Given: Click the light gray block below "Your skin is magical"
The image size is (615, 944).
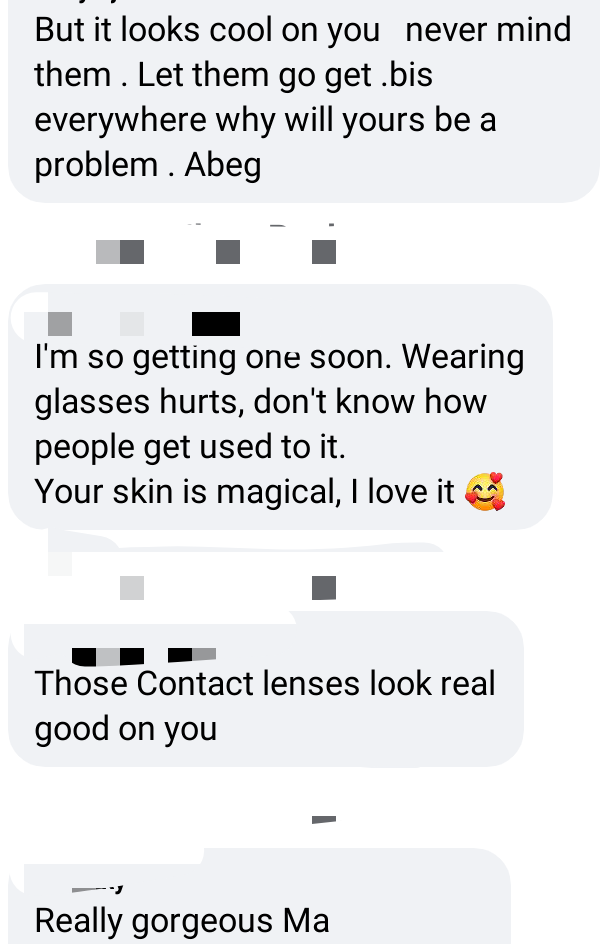Looking at the screenshot, I should (132, 588).
